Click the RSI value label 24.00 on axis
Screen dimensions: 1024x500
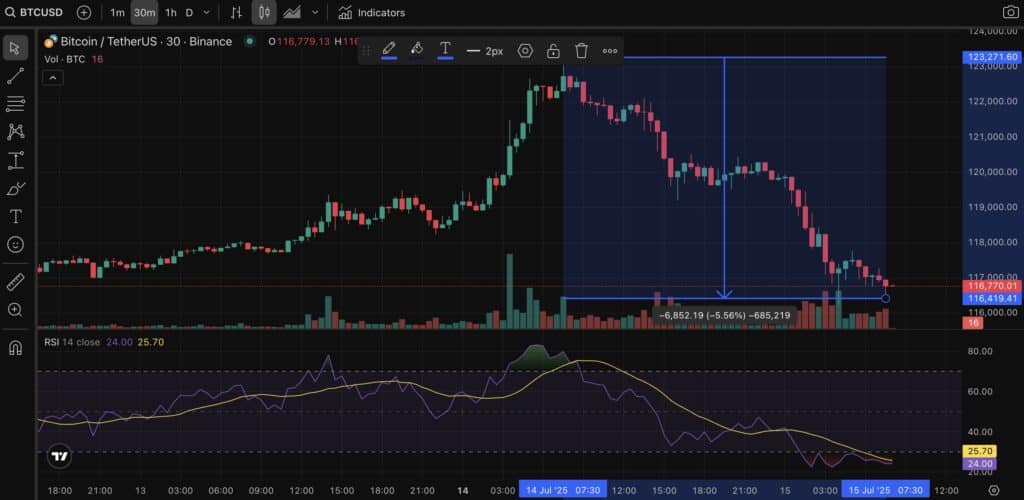pos(980,463)
